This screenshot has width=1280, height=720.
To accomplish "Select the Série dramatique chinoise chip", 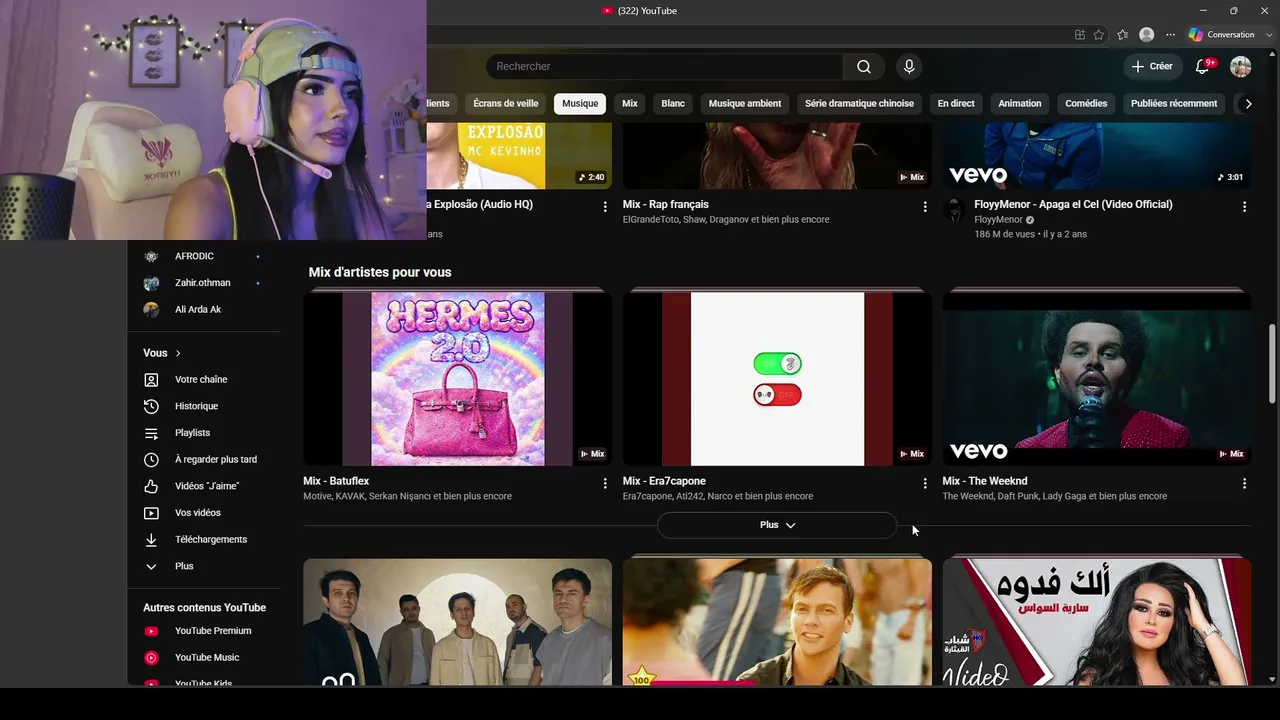I will (860, 104).
